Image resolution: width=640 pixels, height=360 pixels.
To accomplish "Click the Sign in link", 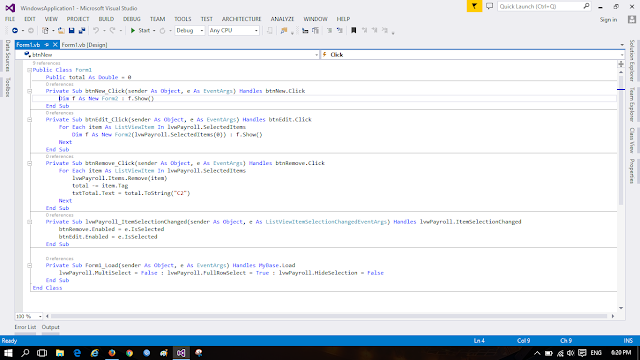I will click(608, 20).
